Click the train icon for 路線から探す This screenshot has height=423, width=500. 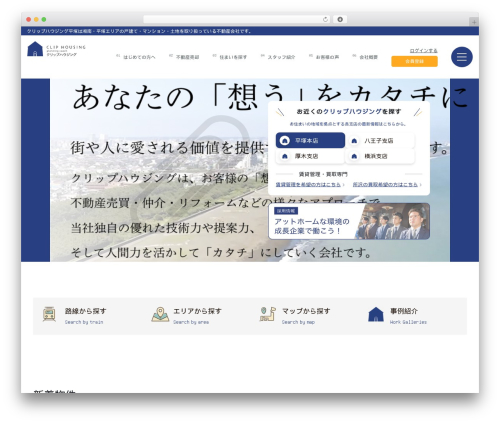[49, 314]
